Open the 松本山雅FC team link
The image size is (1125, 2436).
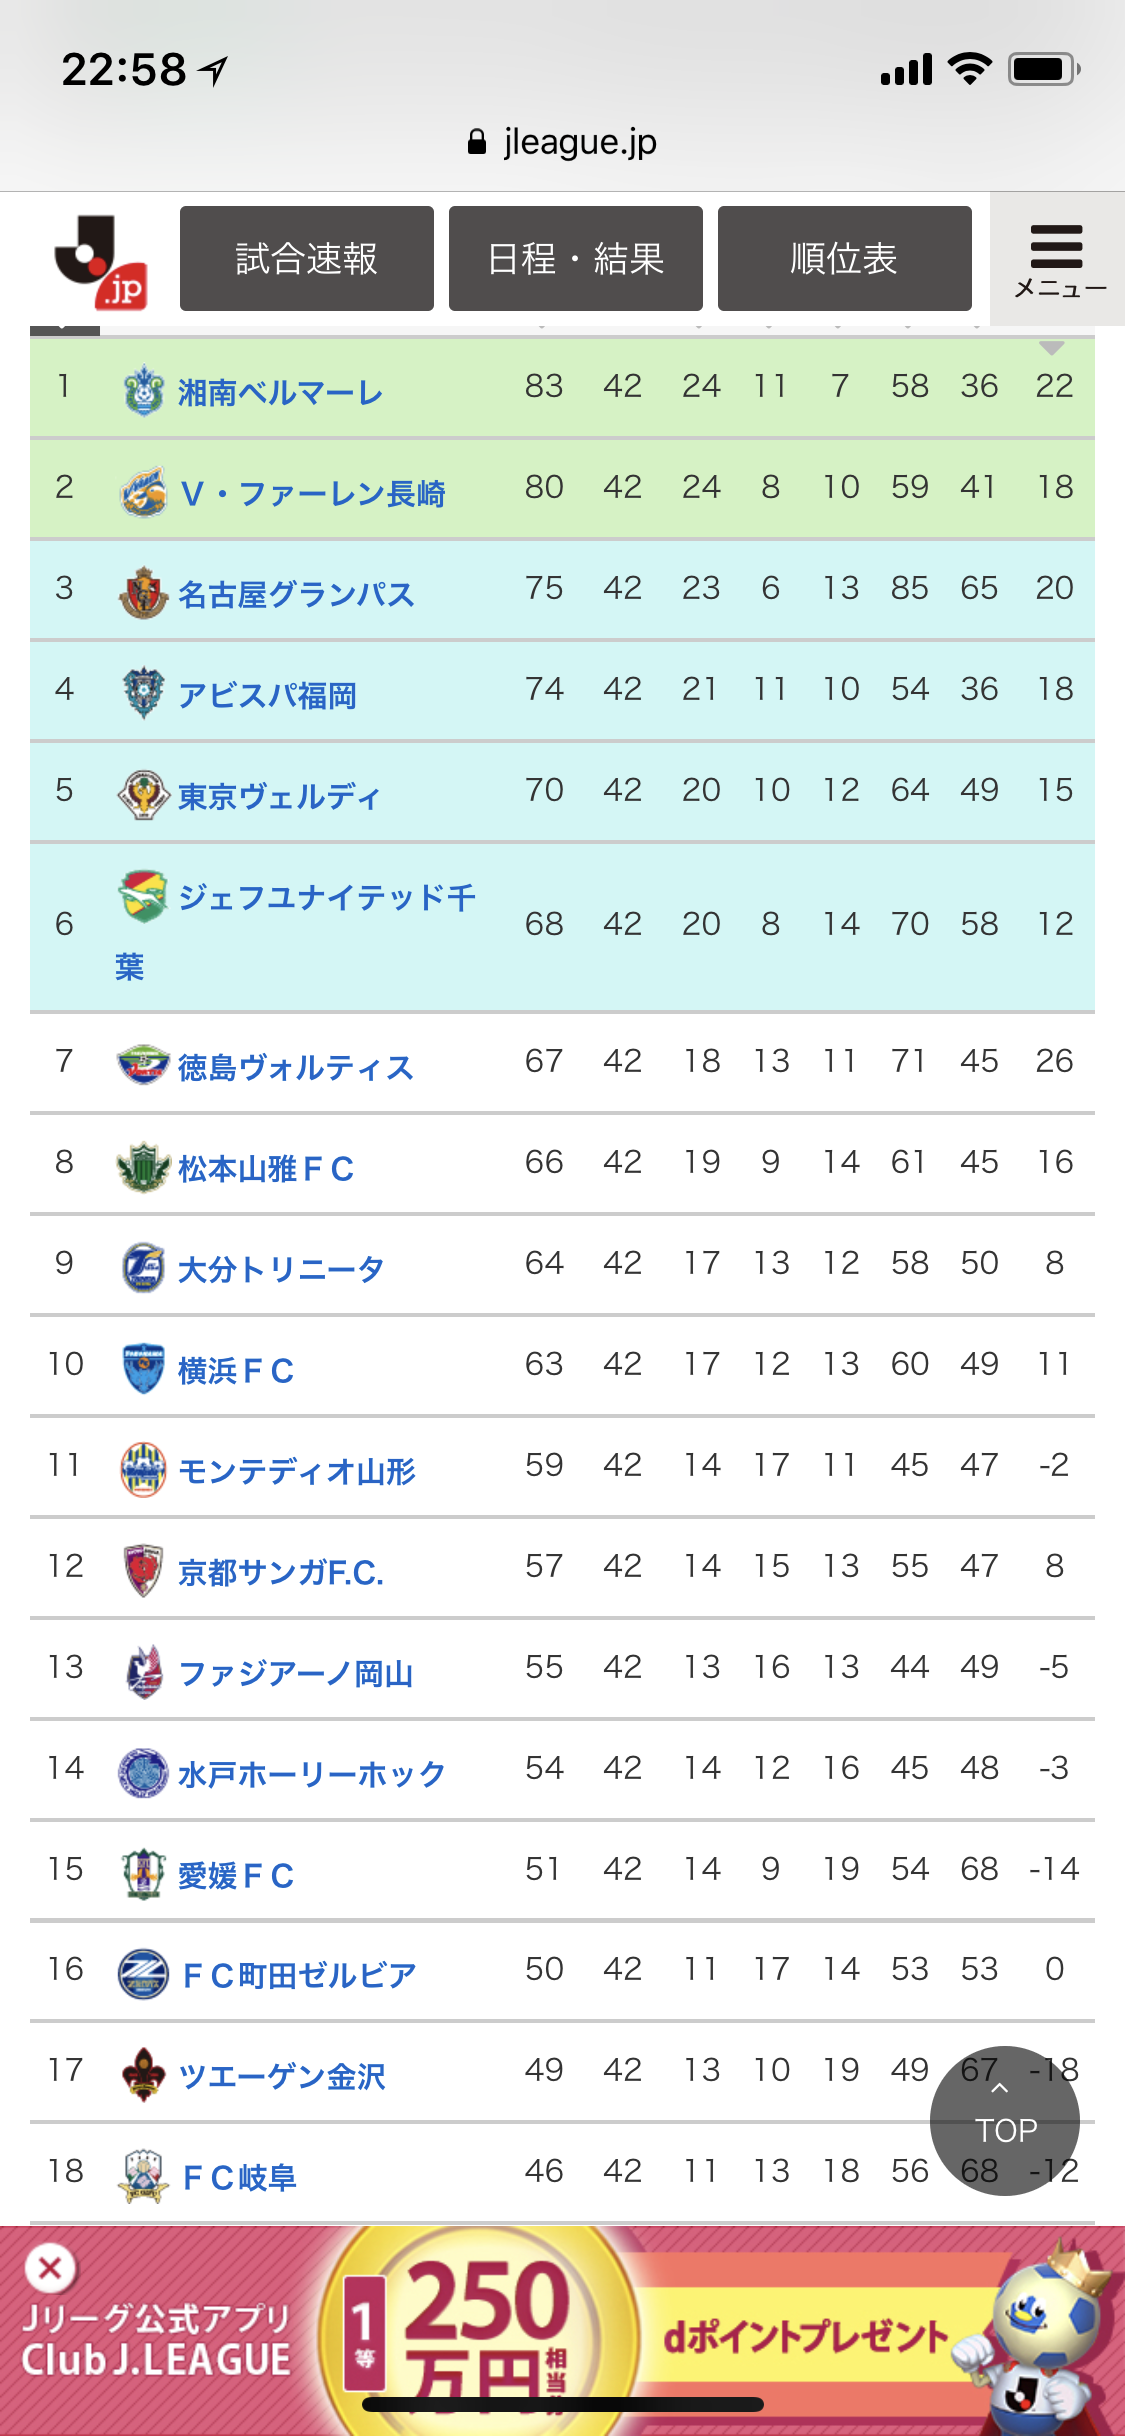point(266,1168)
